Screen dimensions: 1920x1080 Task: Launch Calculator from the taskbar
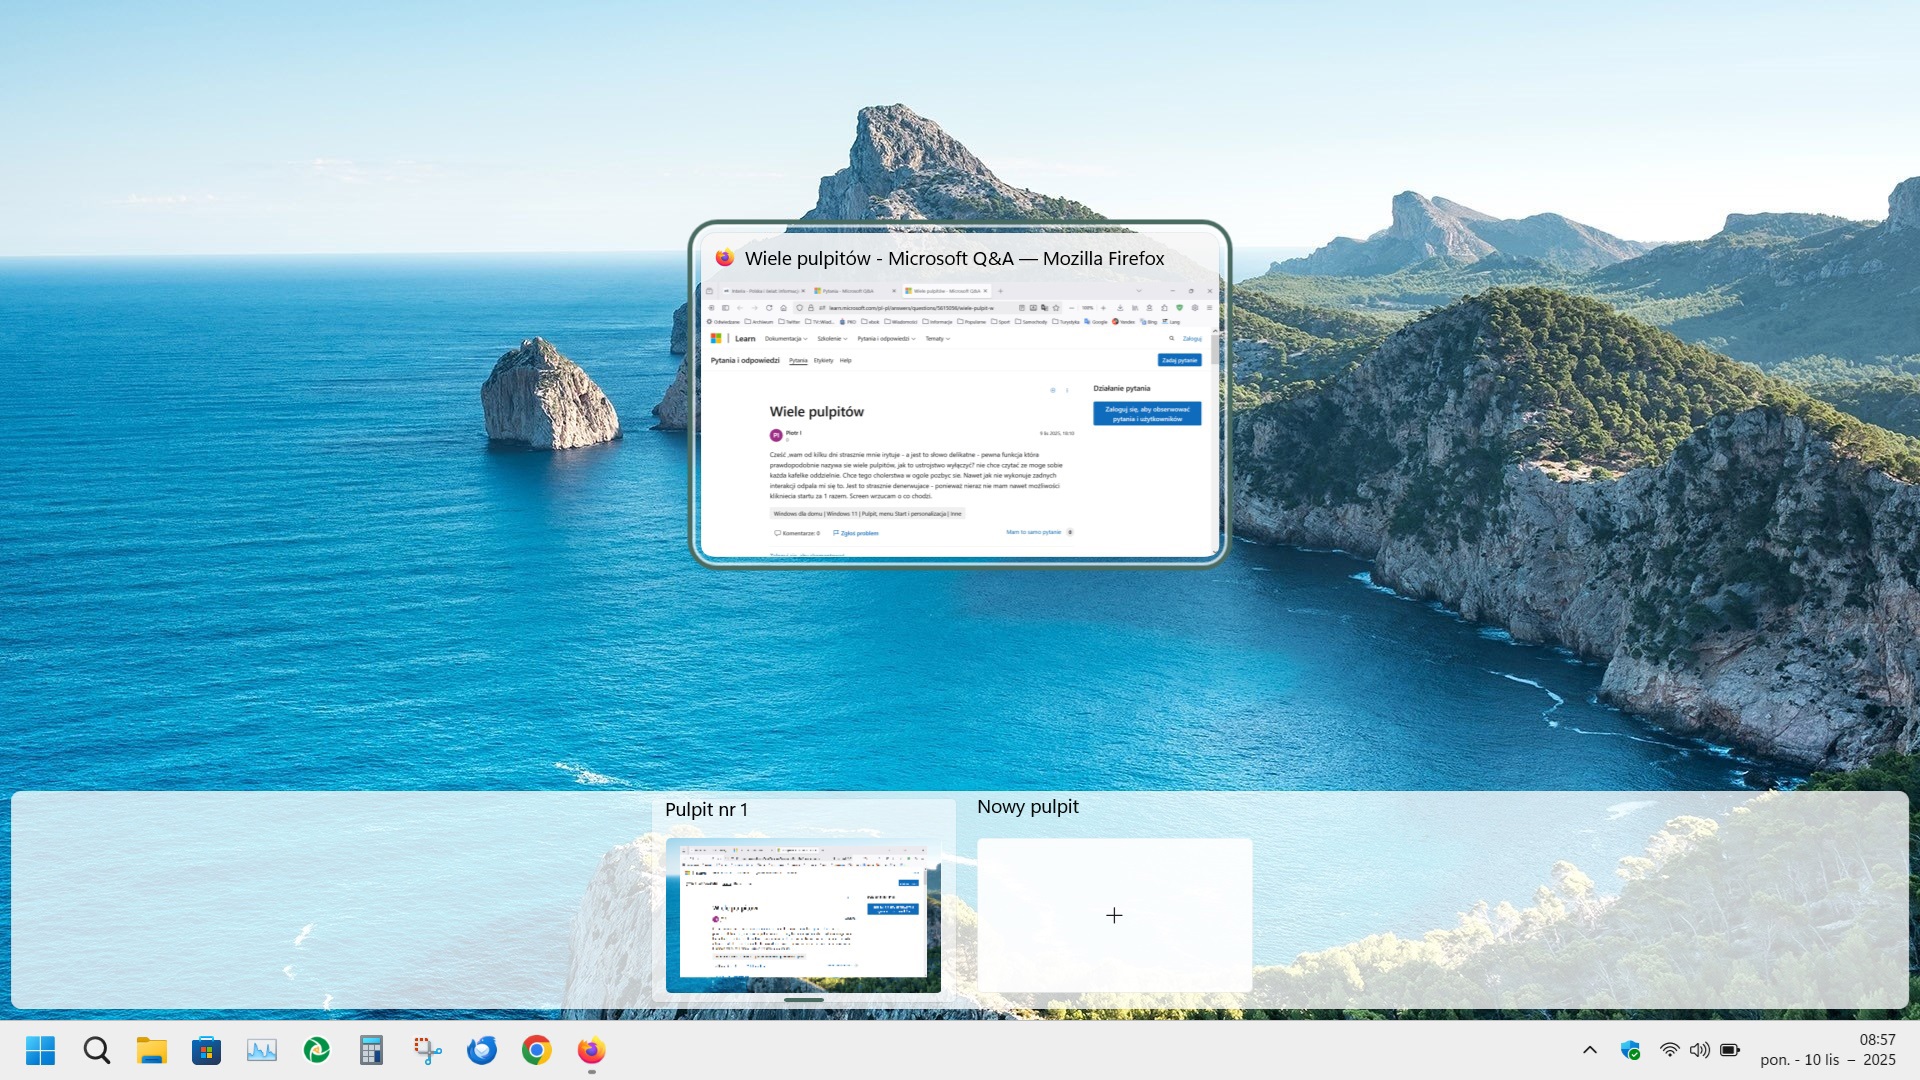371,1050
